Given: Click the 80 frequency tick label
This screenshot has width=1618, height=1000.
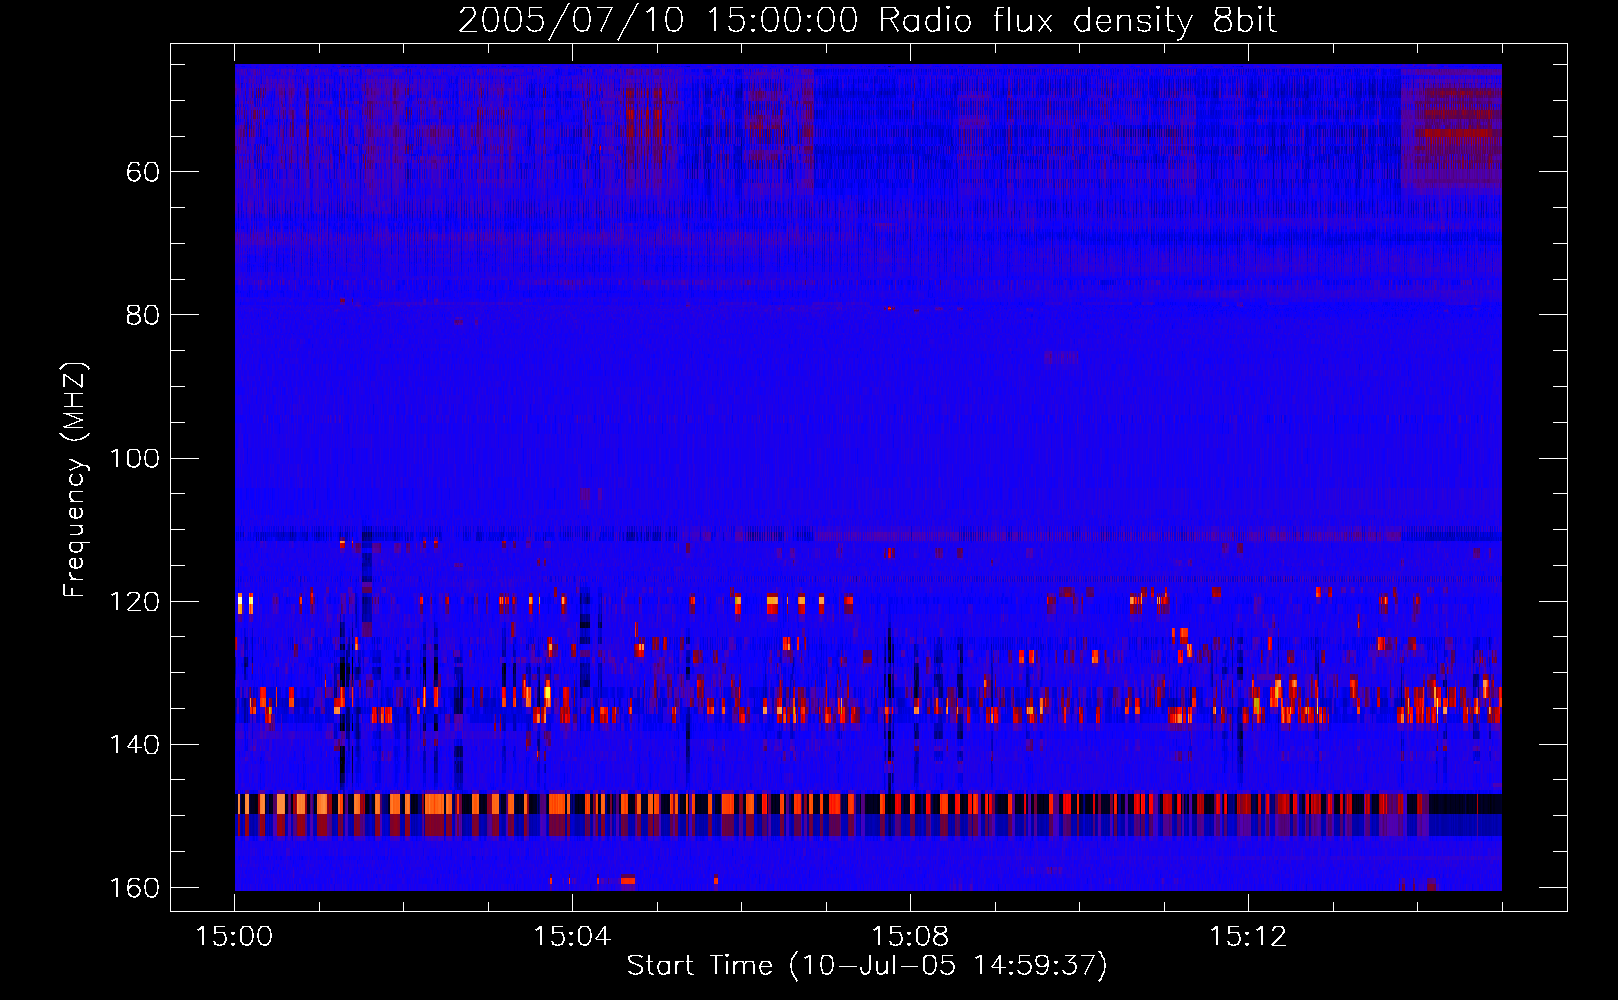Looking at the screenshot, I should click(x=143, y=315).
